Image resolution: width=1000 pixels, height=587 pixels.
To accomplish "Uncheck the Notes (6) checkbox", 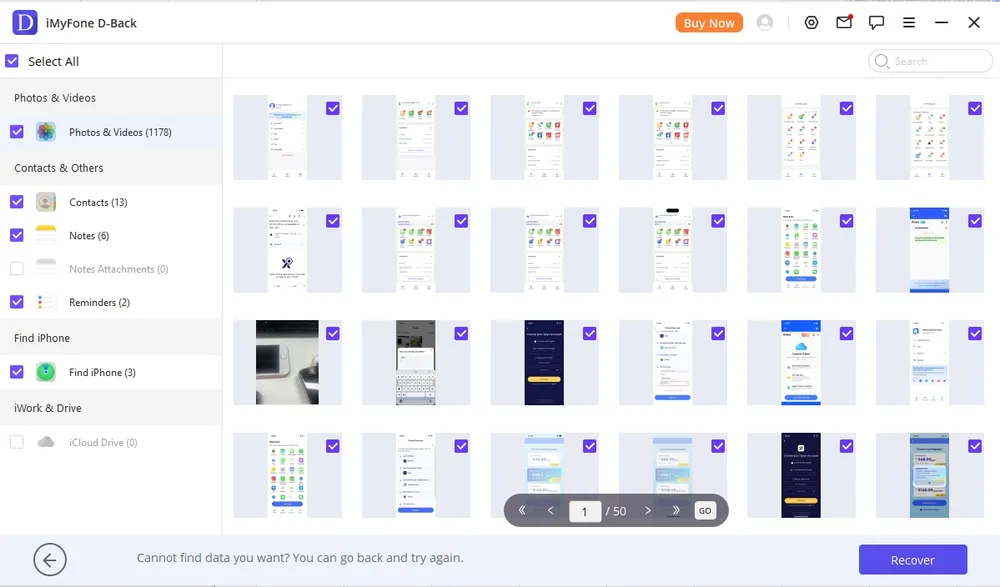I will click(17, 235).
